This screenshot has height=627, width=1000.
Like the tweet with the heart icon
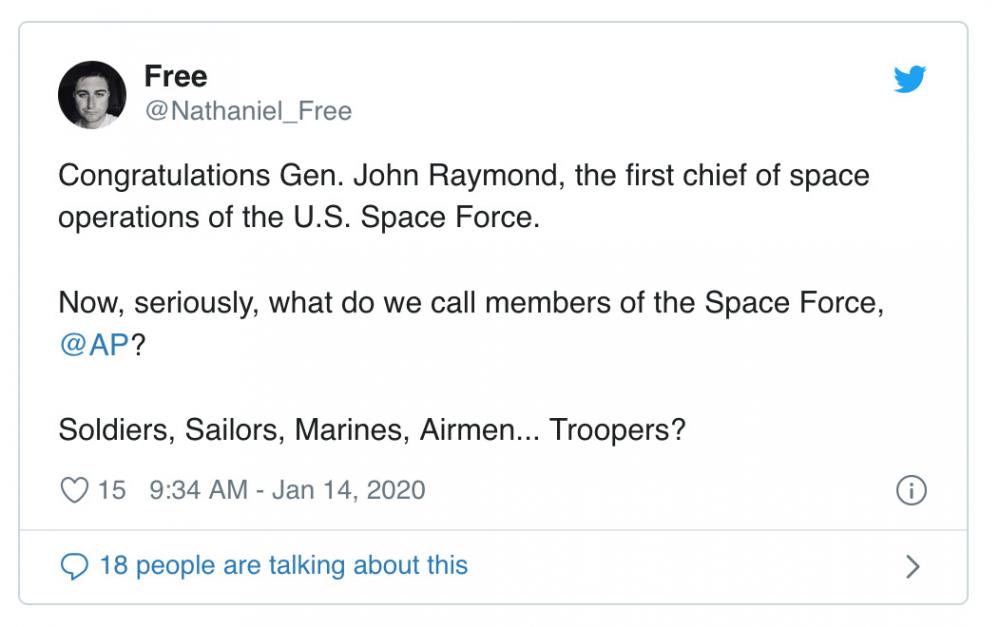(x=74, y=490)
